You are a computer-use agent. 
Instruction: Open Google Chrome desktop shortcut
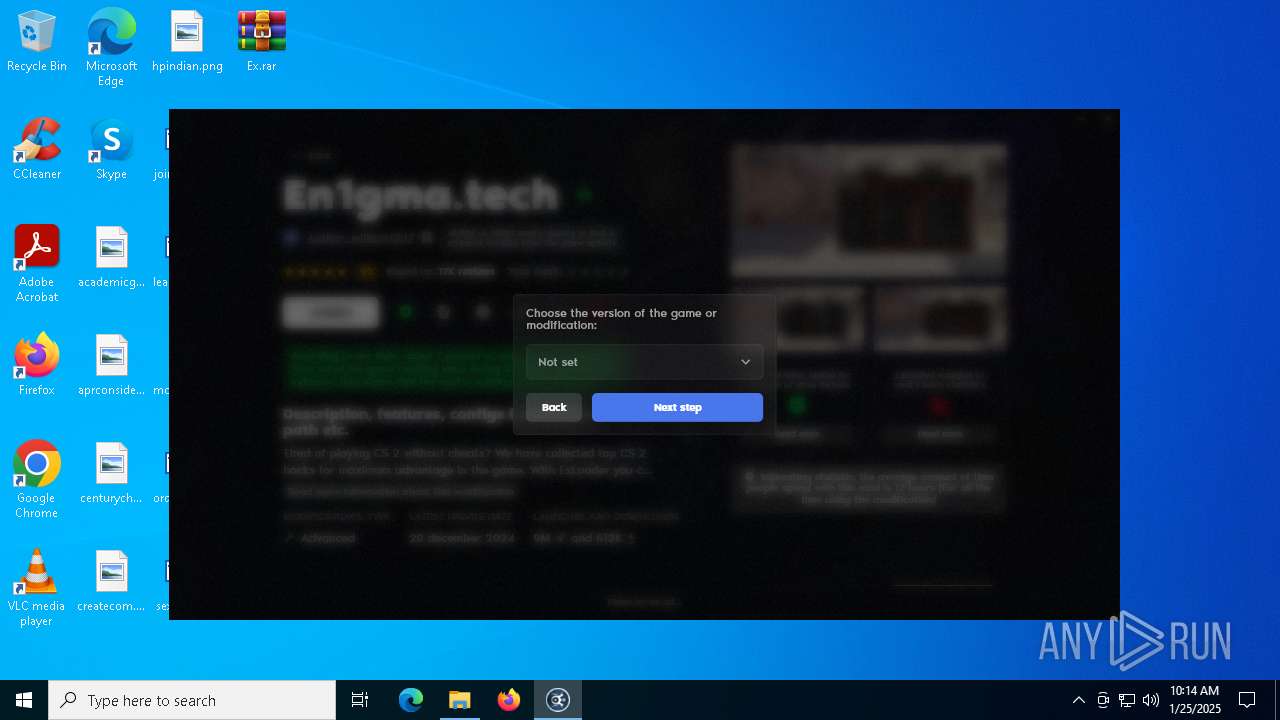click(x=37, y=480)
